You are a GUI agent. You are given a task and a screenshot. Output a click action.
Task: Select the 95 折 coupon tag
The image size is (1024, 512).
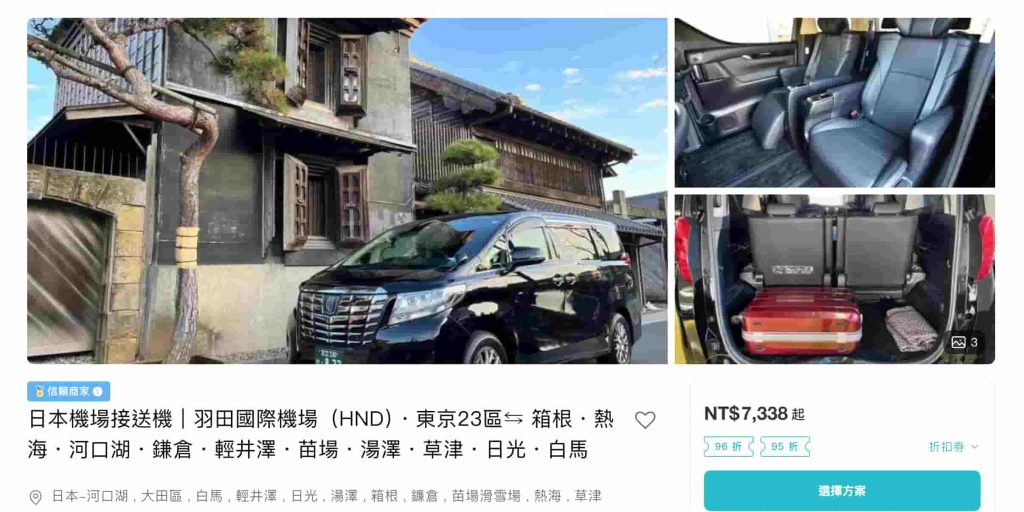pos(784,447)
